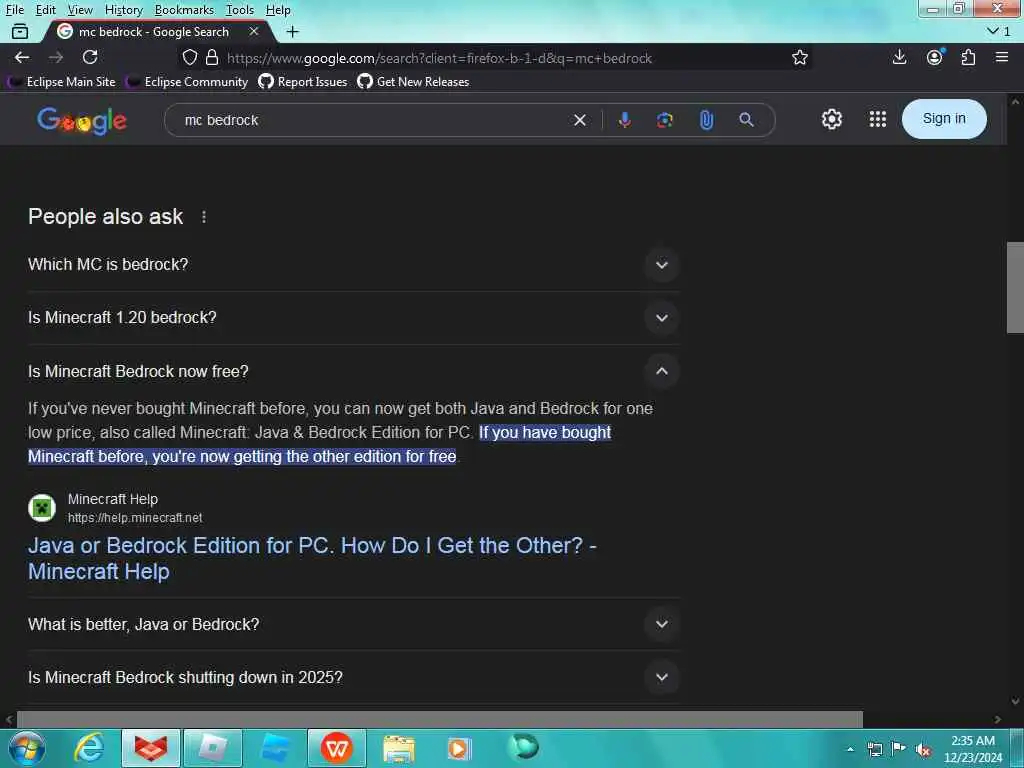Sign in to Google account
This screenshot has width=1024, height=768.
coord(944,119)
